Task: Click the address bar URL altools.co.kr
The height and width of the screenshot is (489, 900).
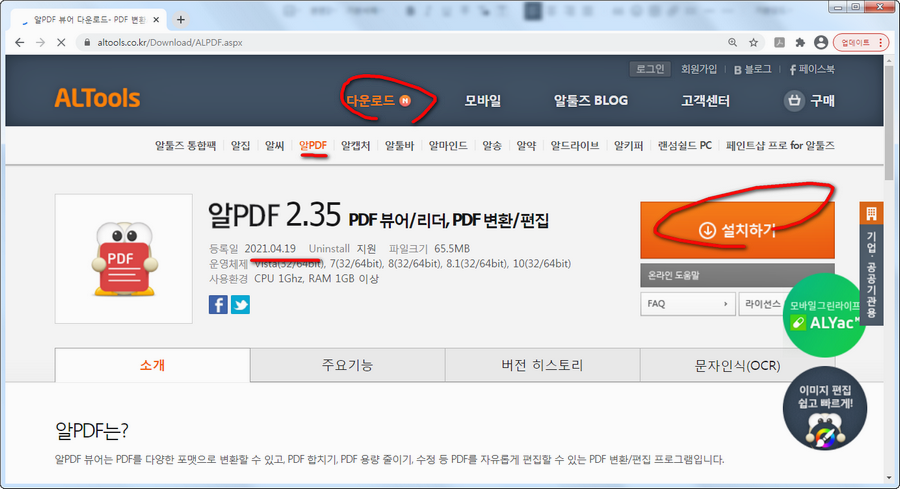Action: click(x=170, y=42)
